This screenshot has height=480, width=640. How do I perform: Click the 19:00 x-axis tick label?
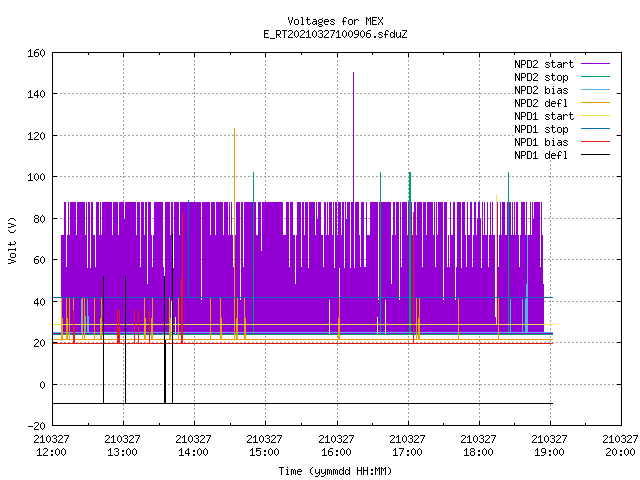click(549, 452)
